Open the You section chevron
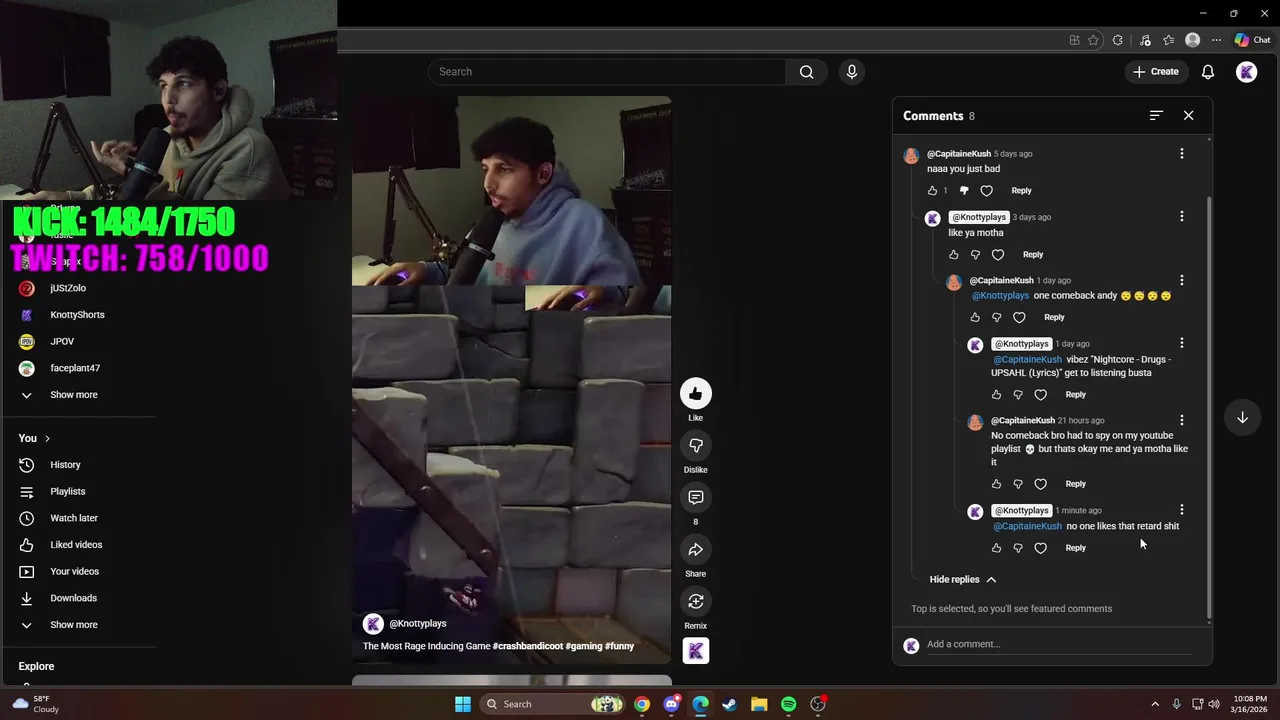This screenshot has width=1280, height=720. pyautogui.click(x=47, y=439)
